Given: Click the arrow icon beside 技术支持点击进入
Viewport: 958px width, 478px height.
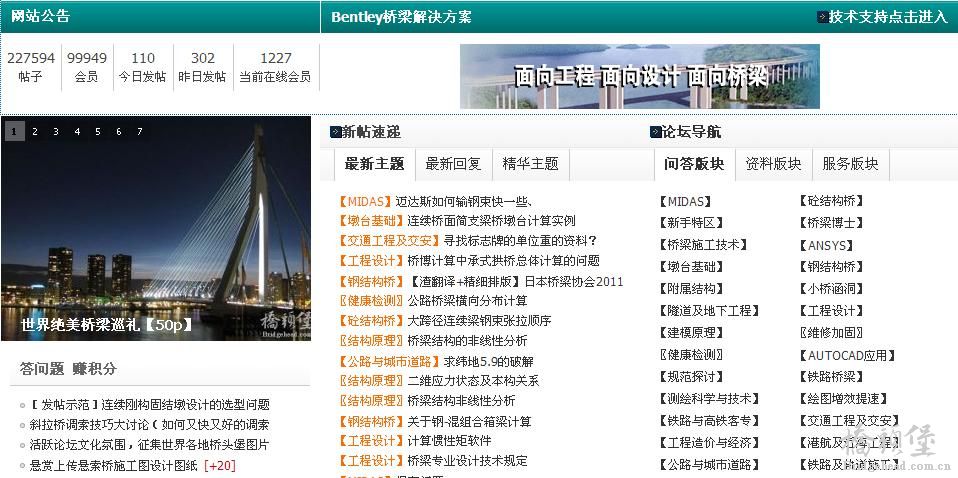Looking at the screenshot, I should (x=822, y=17).
